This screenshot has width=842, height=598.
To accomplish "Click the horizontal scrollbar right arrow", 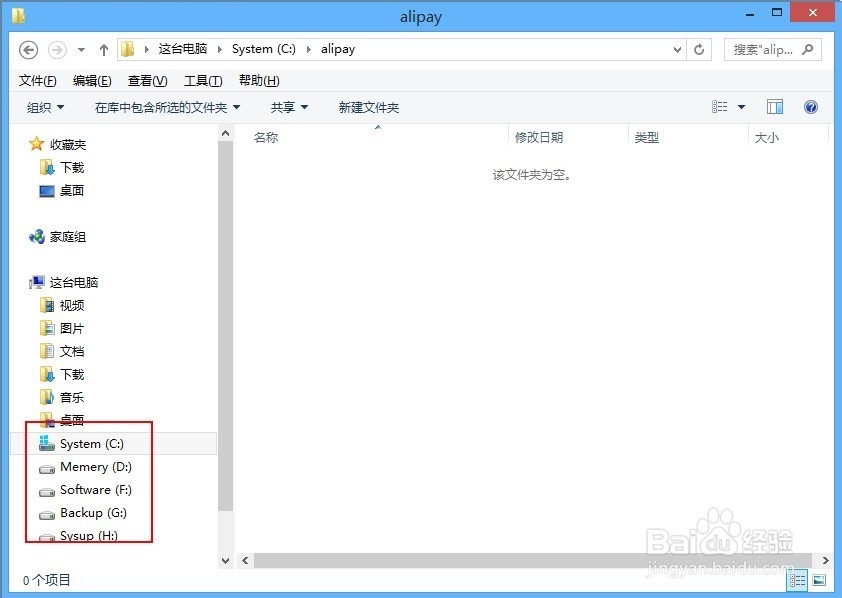I will point(825,560).
